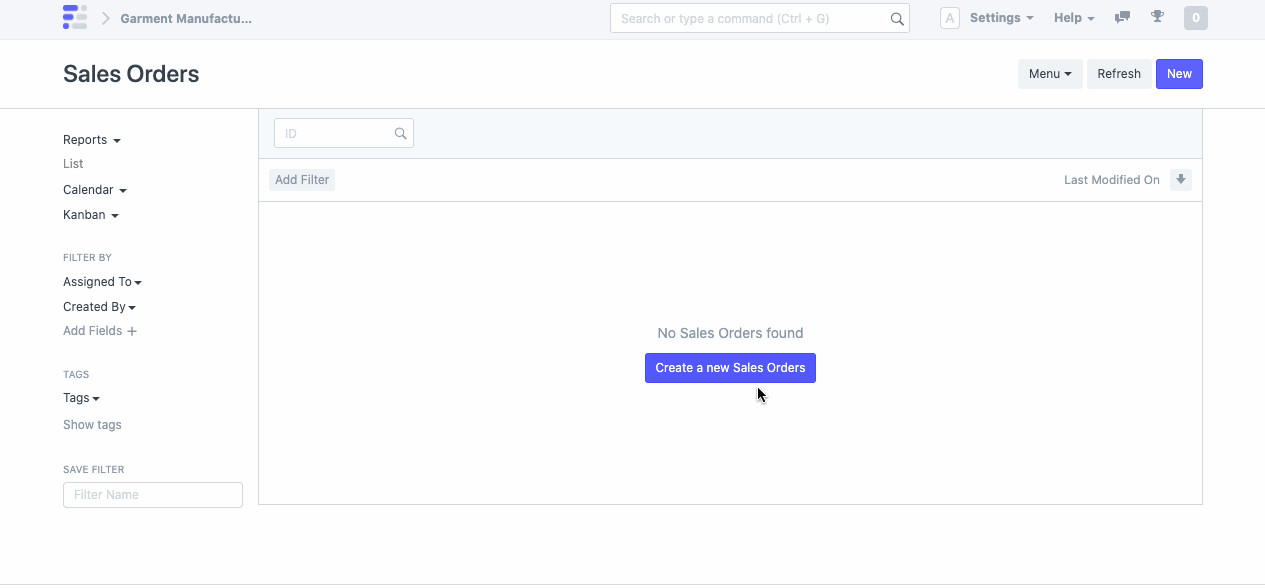
Task: Open the Last Modified On sort selector
Action: click(x=1112, y=180)
